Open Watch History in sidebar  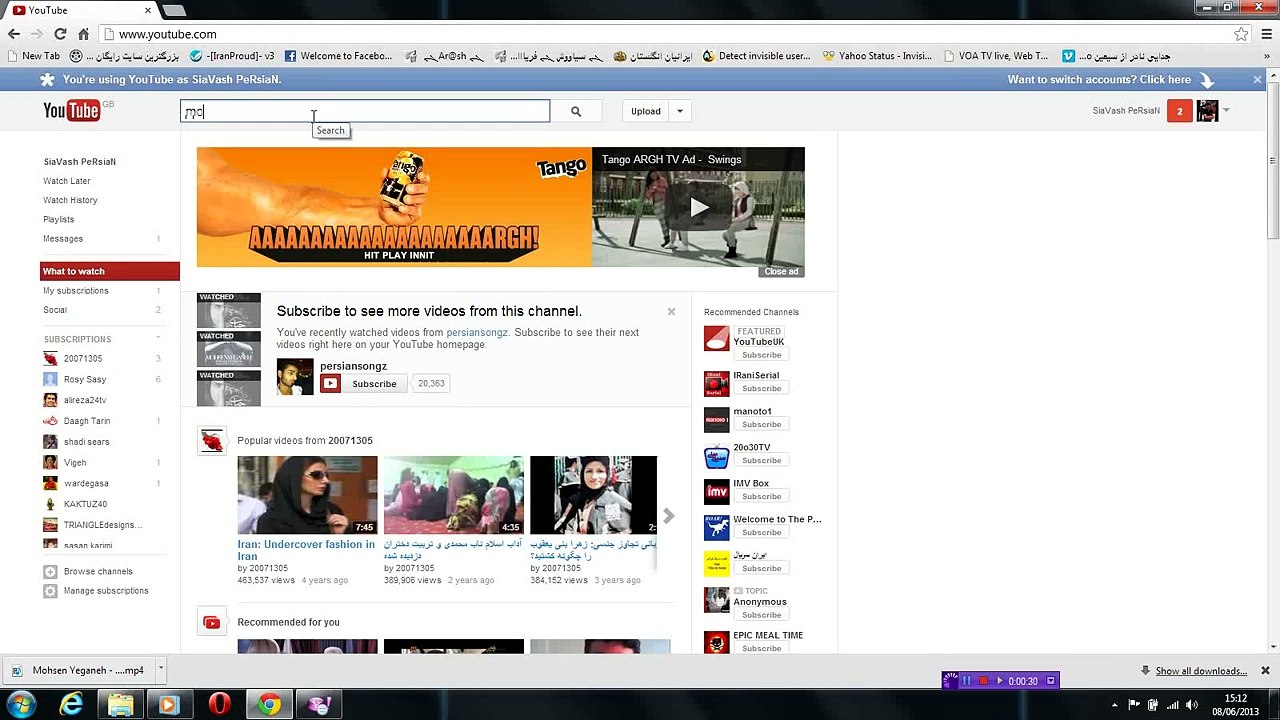70,200
